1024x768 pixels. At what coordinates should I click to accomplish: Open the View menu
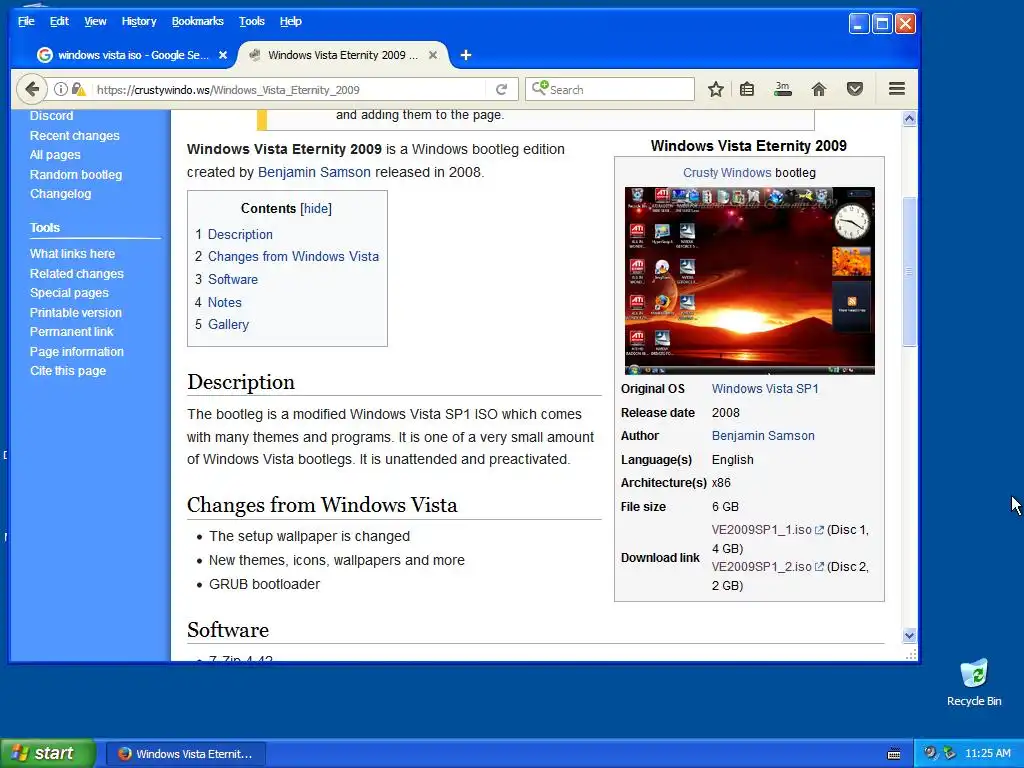point(95,21)
